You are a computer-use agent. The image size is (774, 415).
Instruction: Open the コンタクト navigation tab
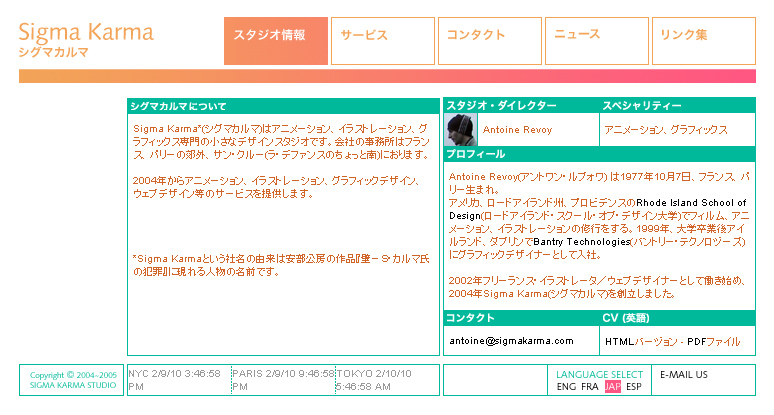(x=489, y=41)
